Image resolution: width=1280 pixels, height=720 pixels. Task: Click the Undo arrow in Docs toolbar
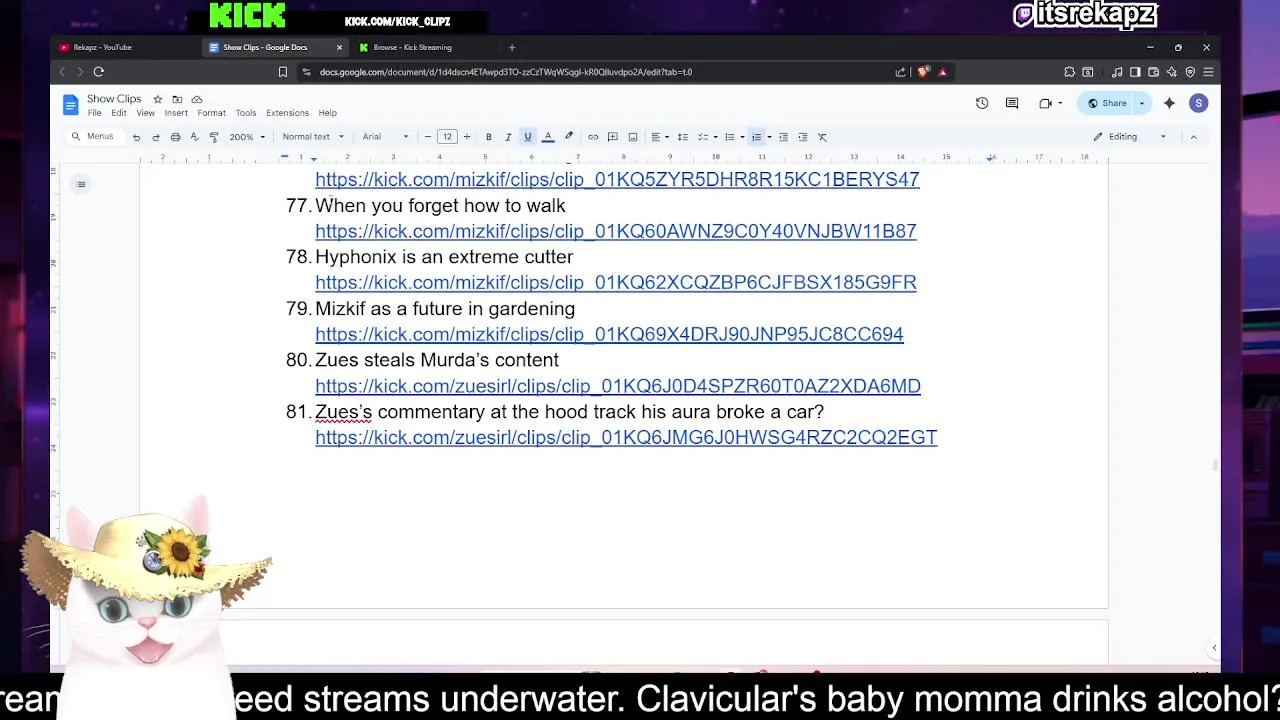(x=136, y=137)
